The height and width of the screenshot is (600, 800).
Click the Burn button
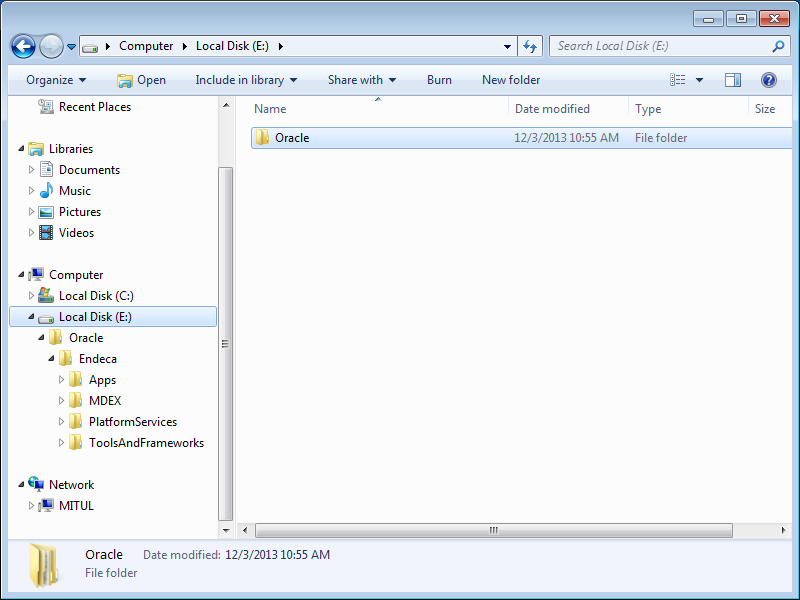tap(439, 80)
